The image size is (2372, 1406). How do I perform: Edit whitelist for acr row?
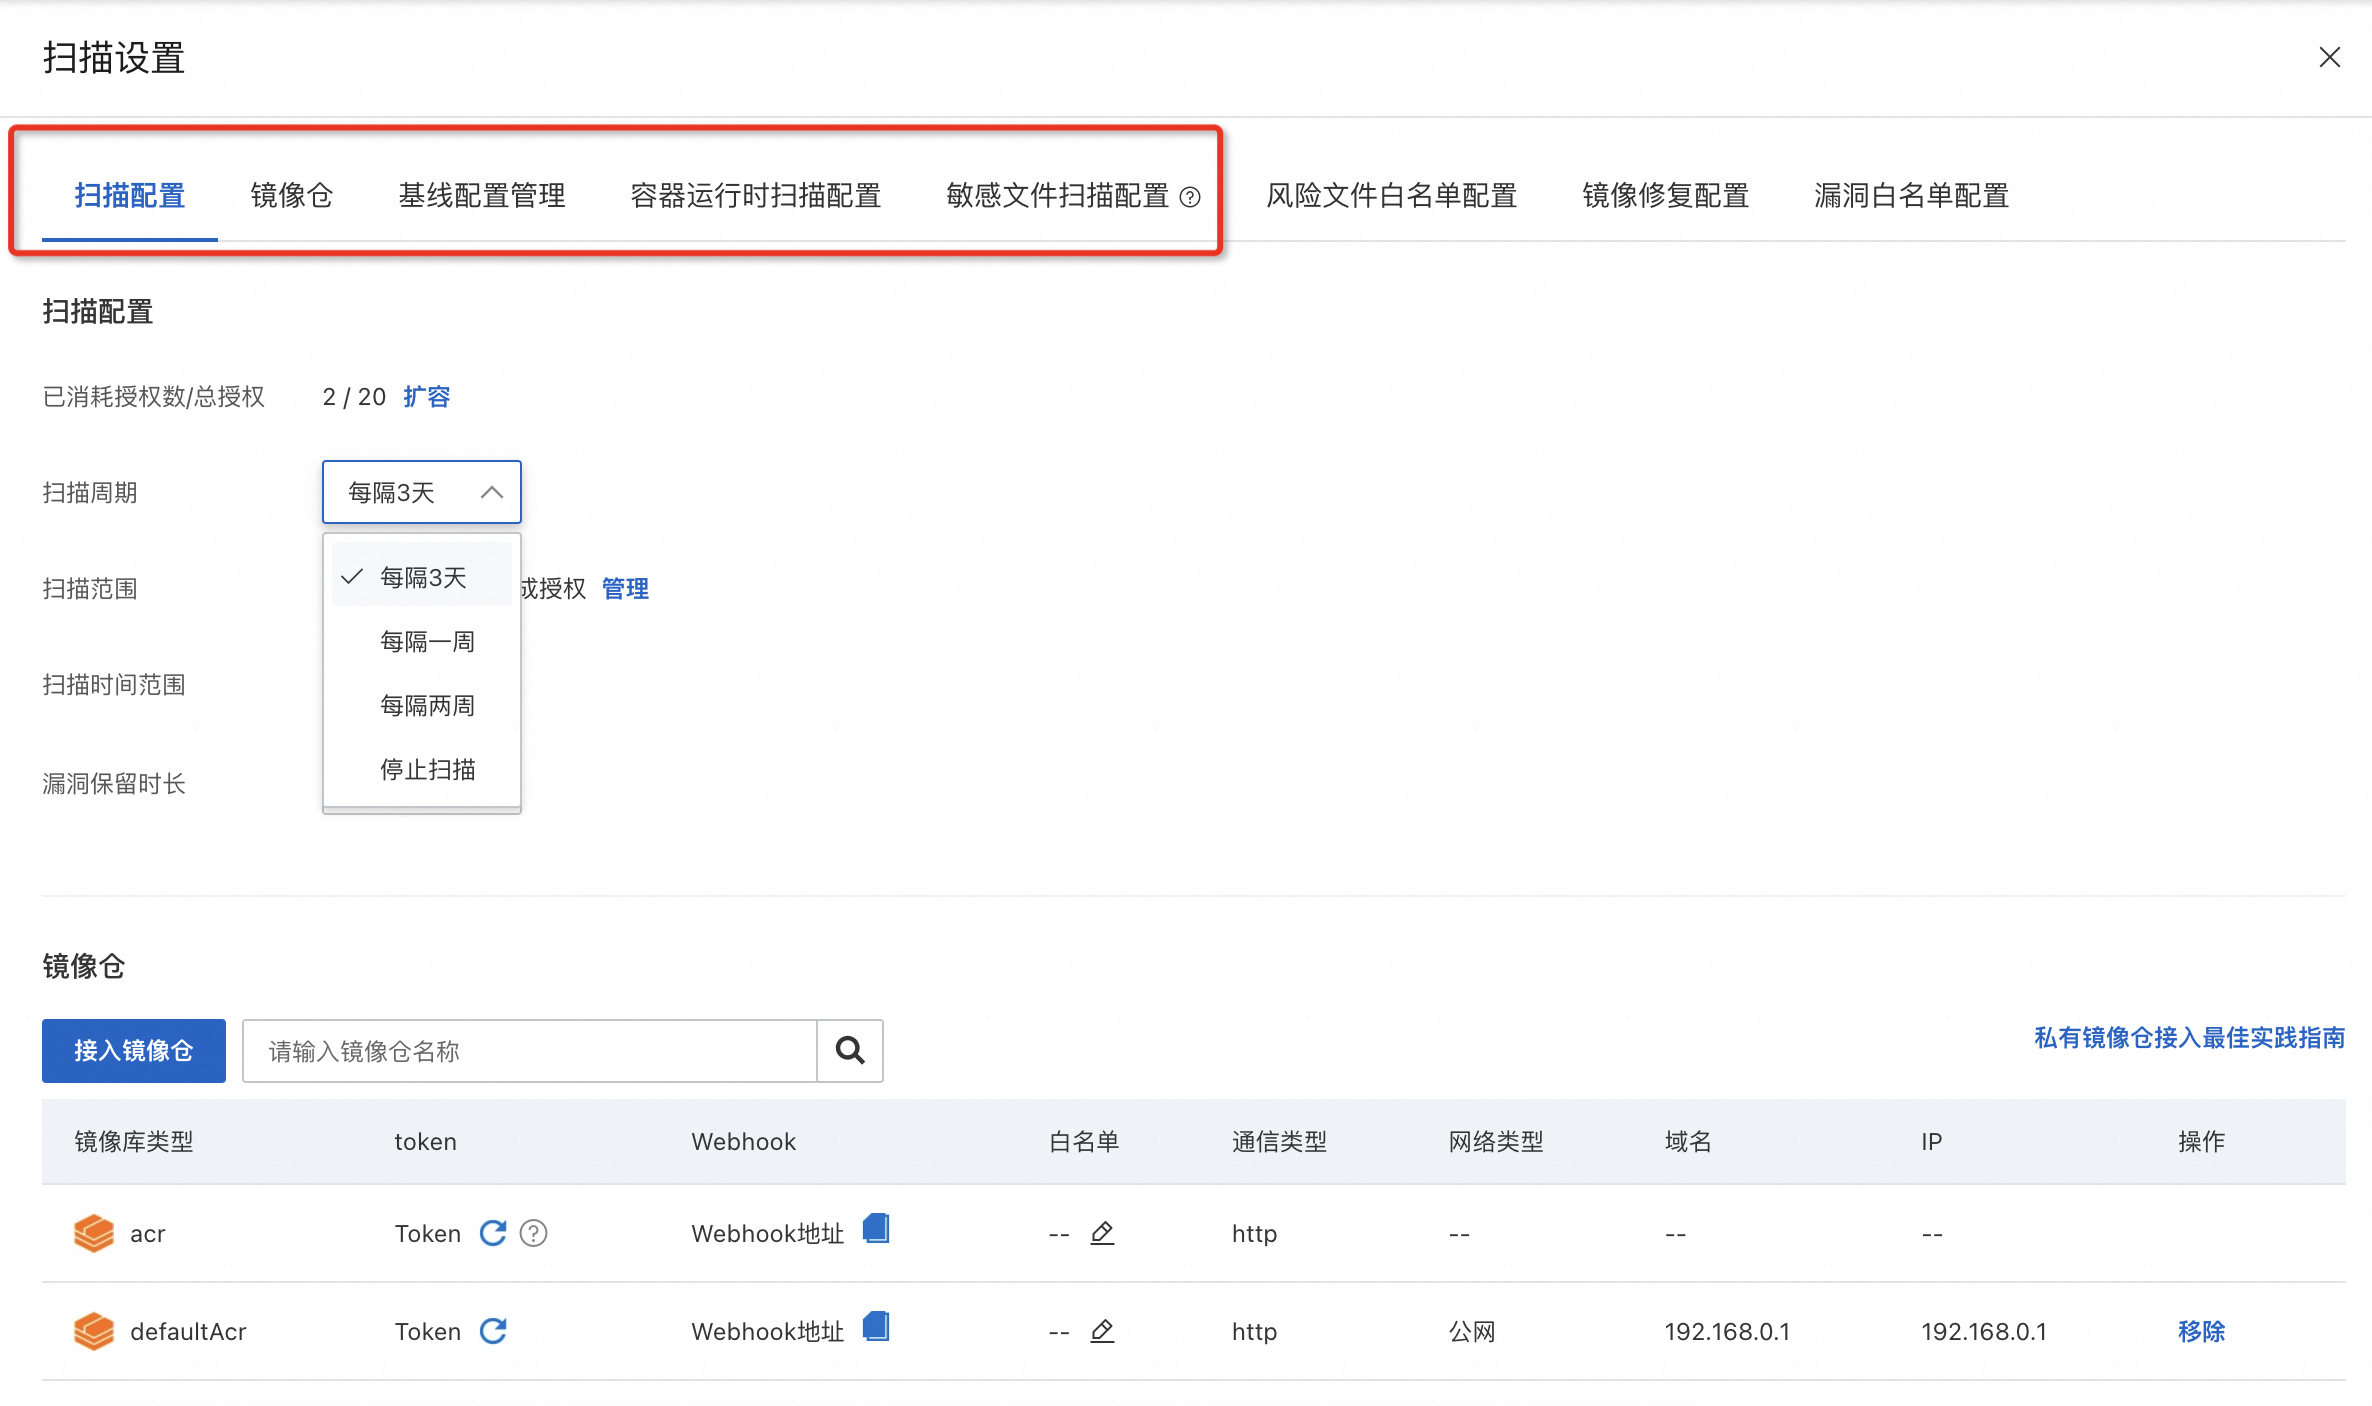point(1102,1233)
